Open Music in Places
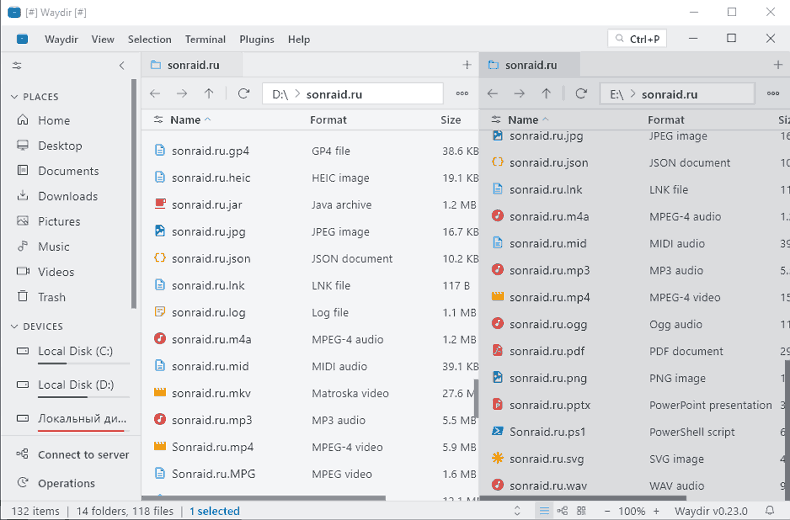This screenshot has height=520, width=790. click(x=54, y=246)
